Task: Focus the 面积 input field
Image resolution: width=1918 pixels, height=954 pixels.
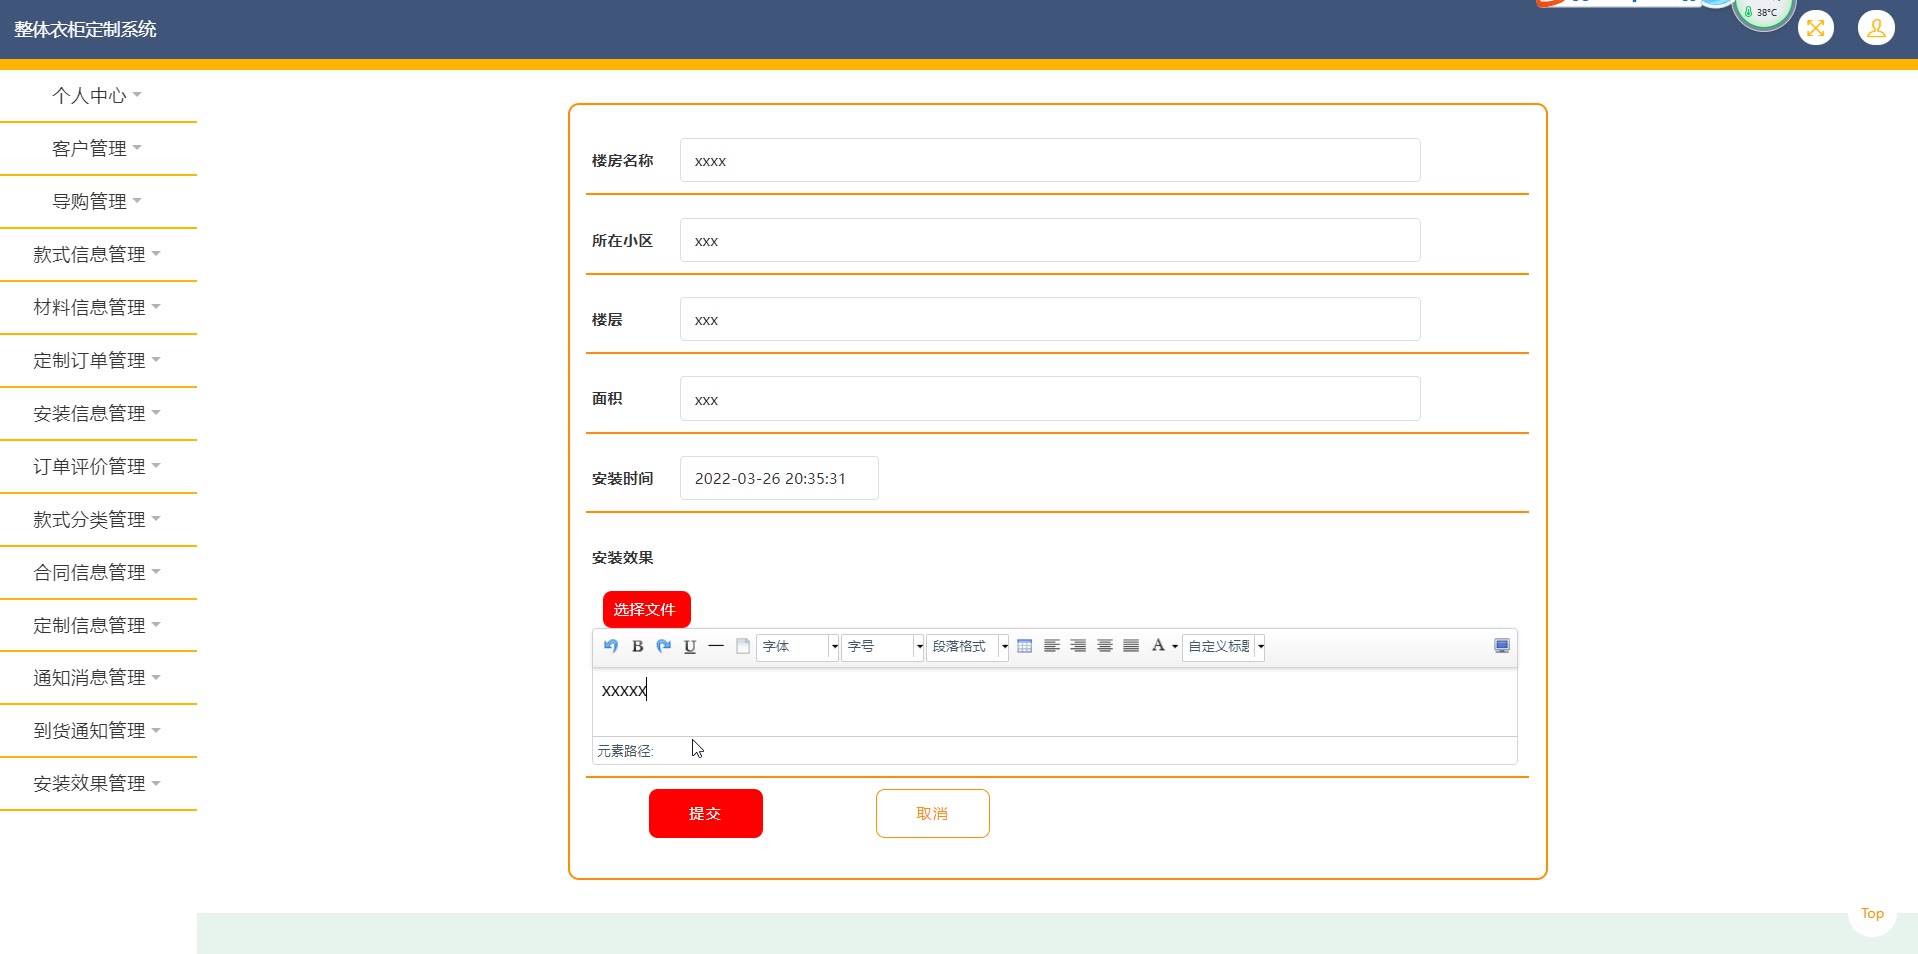Action: (x=1050, y=399)
